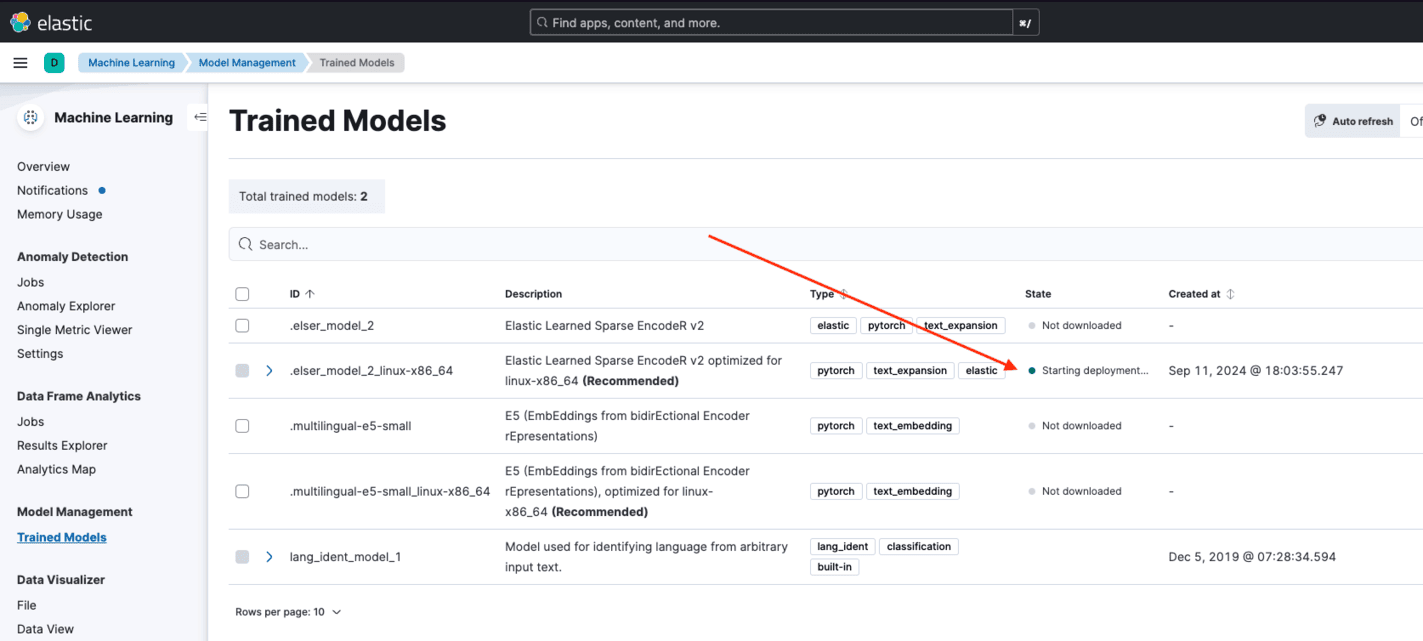Sort models using the Created at sort icon
The image size is (1423, 641).
click(x=1231, y=293)
